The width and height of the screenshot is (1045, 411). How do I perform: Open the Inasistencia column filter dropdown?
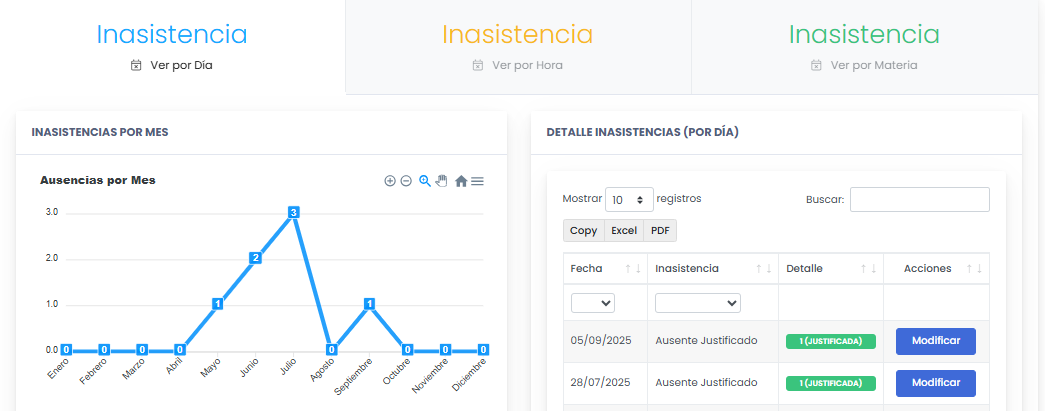698,303
